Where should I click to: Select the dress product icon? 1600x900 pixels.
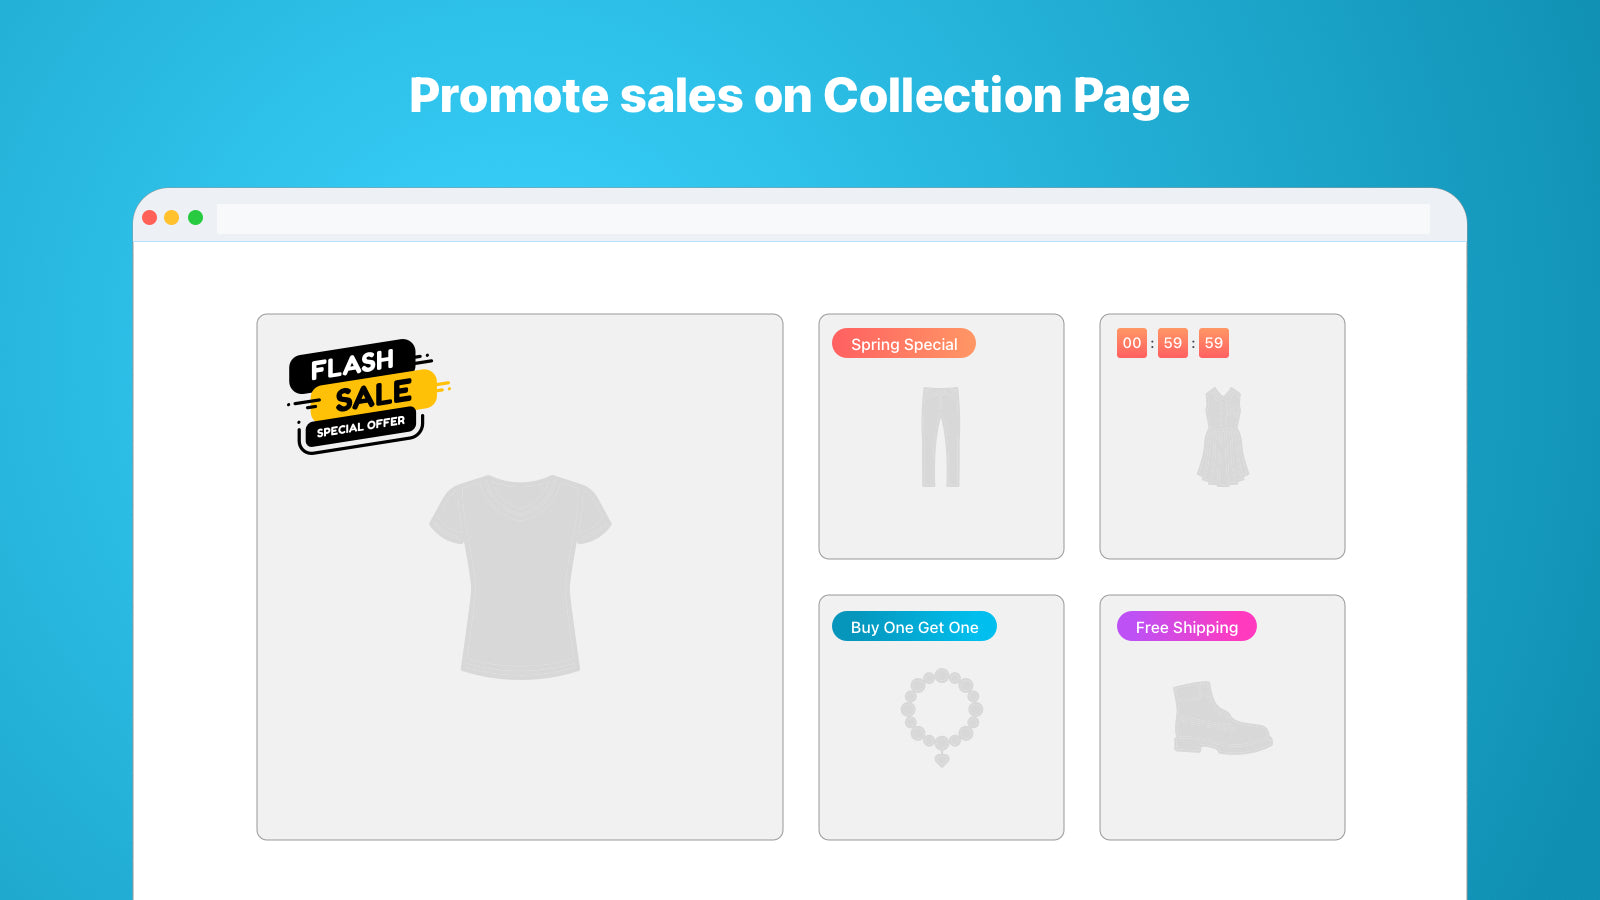click(x=1223, y=437)
